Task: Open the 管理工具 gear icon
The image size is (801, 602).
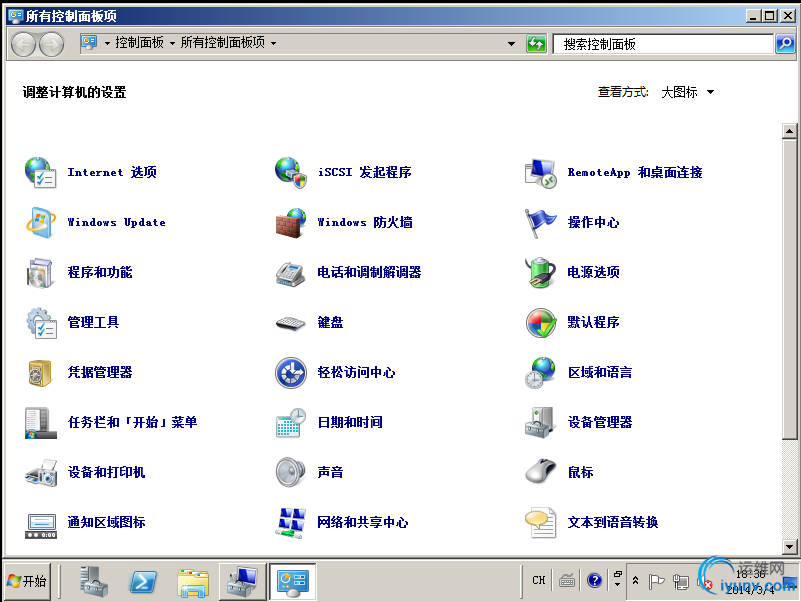Action: tap(40, 322)
